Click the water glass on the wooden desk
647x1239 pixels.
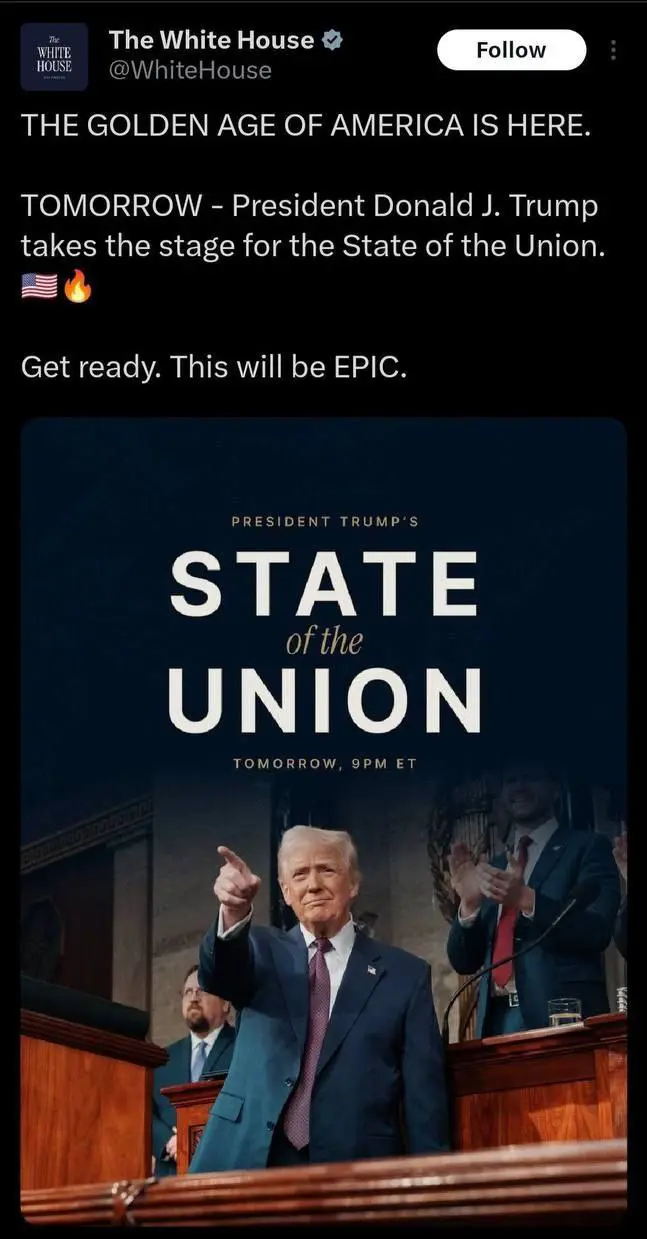pyautogui.click(x=564, y=1012)
